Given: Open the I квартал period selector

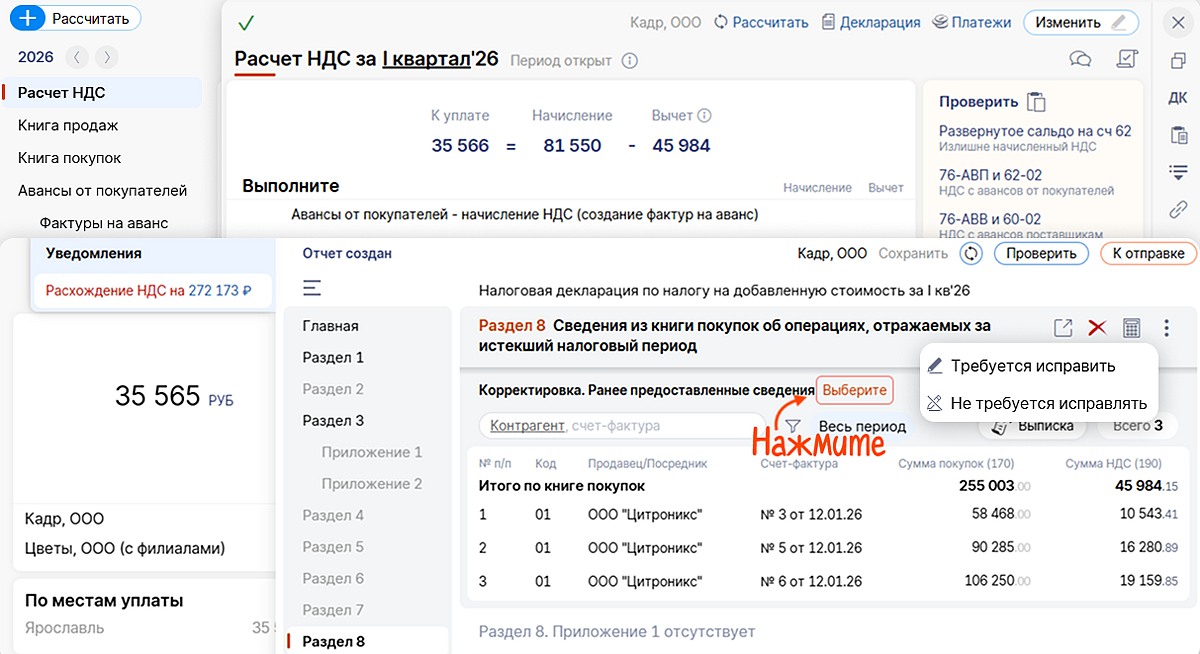Looking at the screenshot, I should [x=426, y=59].
